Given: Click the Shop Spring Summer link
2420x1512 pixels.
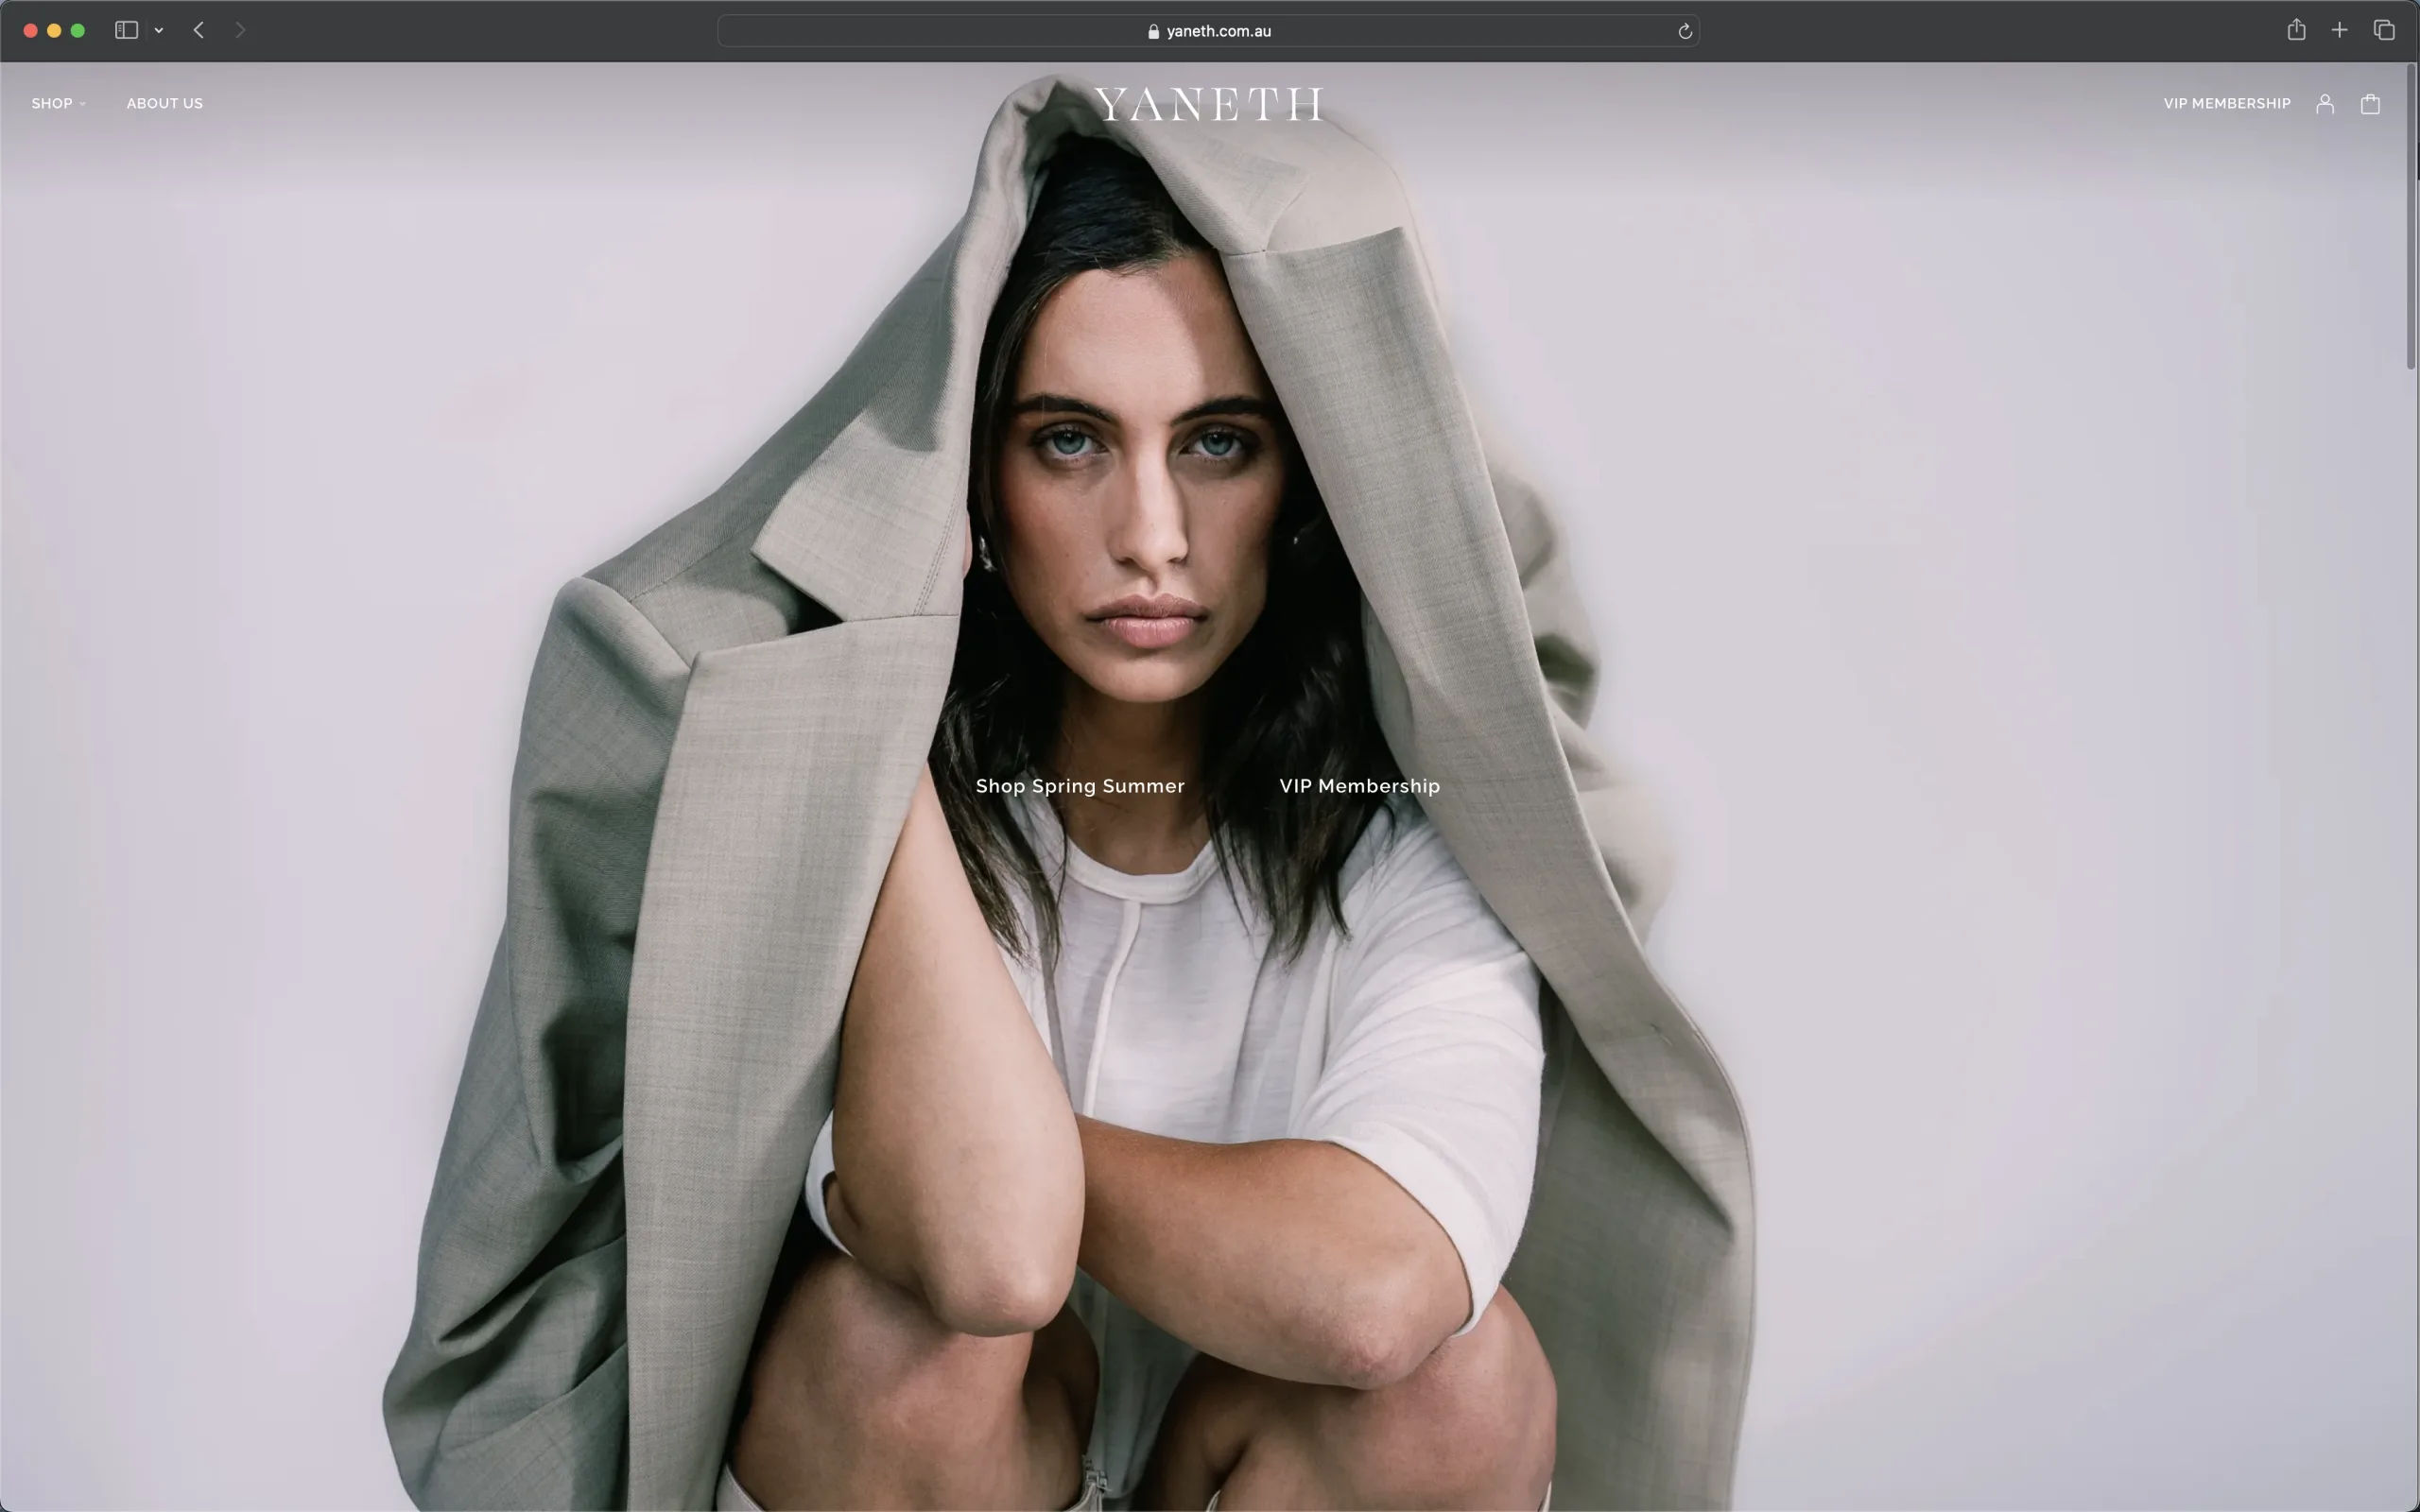Looking at the screenshot, I should coord(1080,785).
